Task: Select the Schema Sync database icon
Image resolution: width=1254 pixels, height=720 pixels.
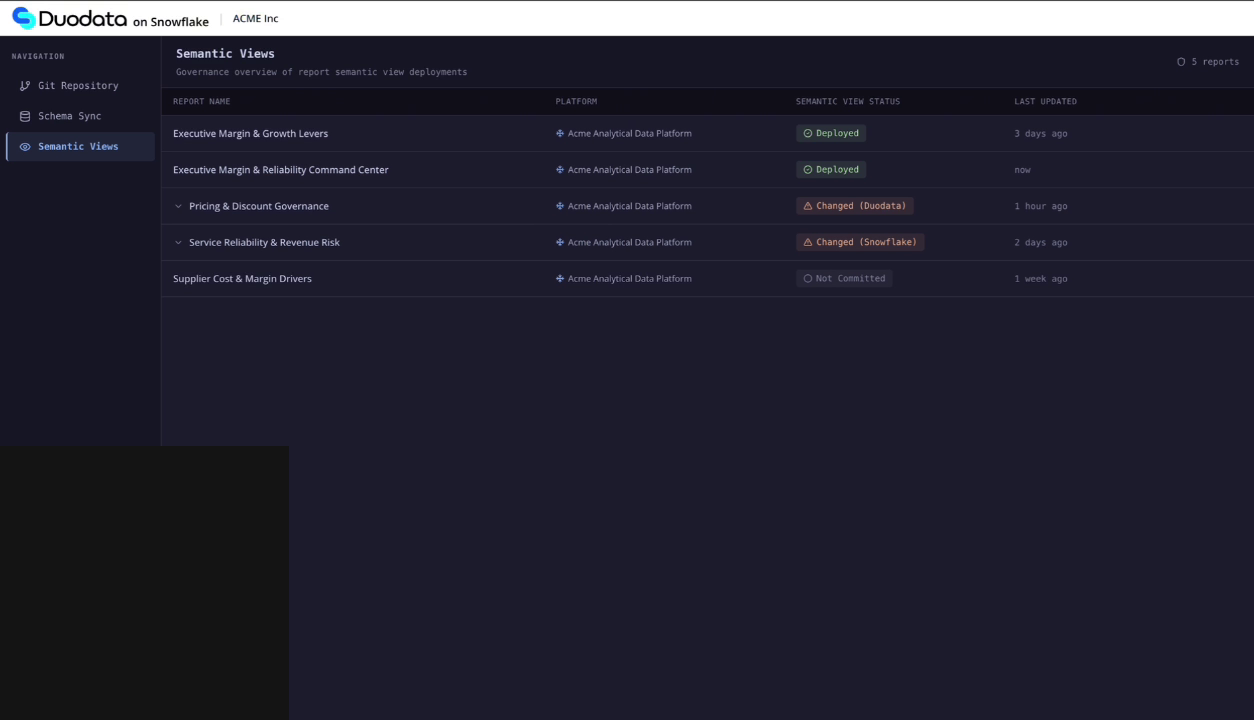Action: click(x=24, y=115)
